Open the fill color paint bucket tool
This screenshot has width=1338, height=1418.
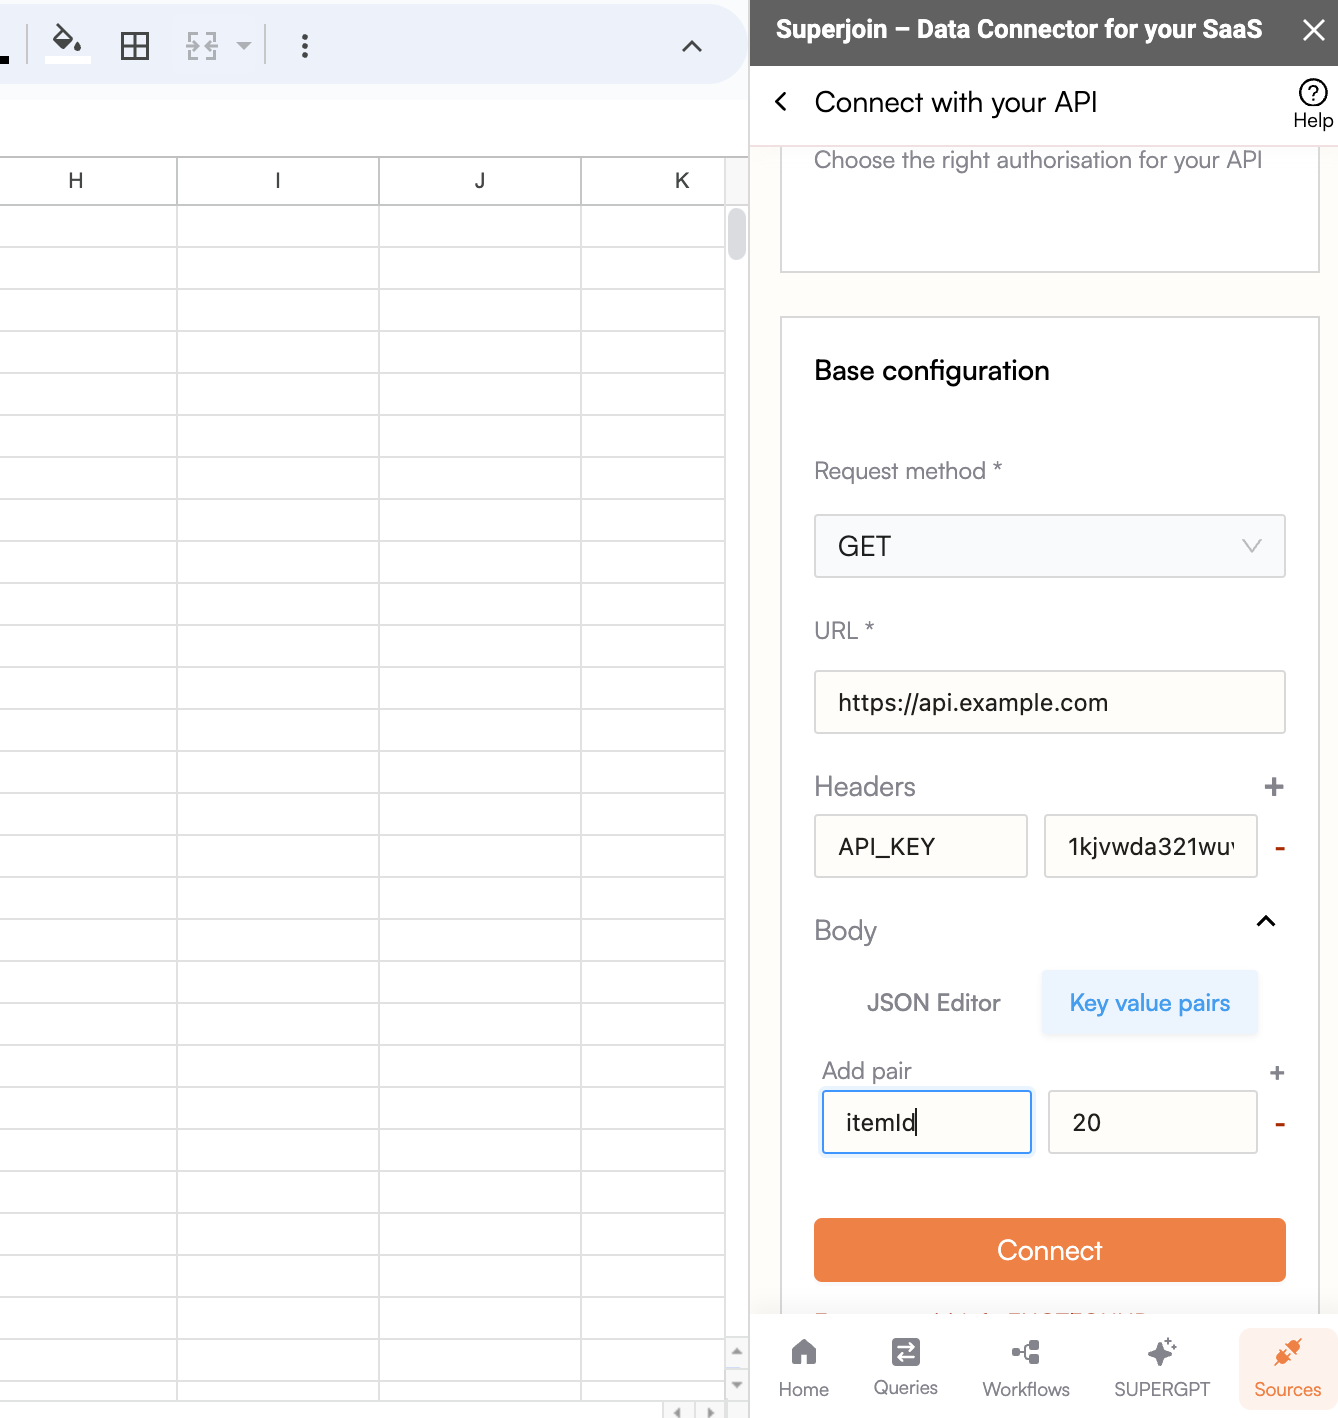(x=67, y=44)
